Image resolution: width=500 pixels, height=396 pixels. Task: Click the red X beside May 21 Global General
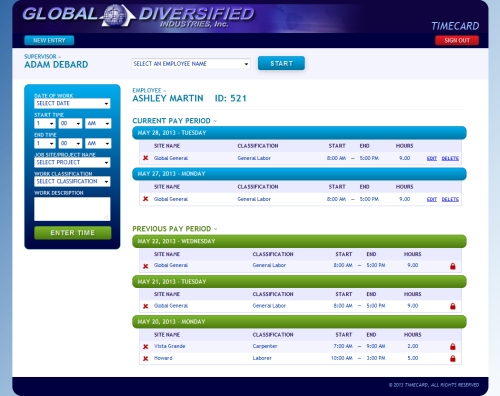click(x=145, y=306)
